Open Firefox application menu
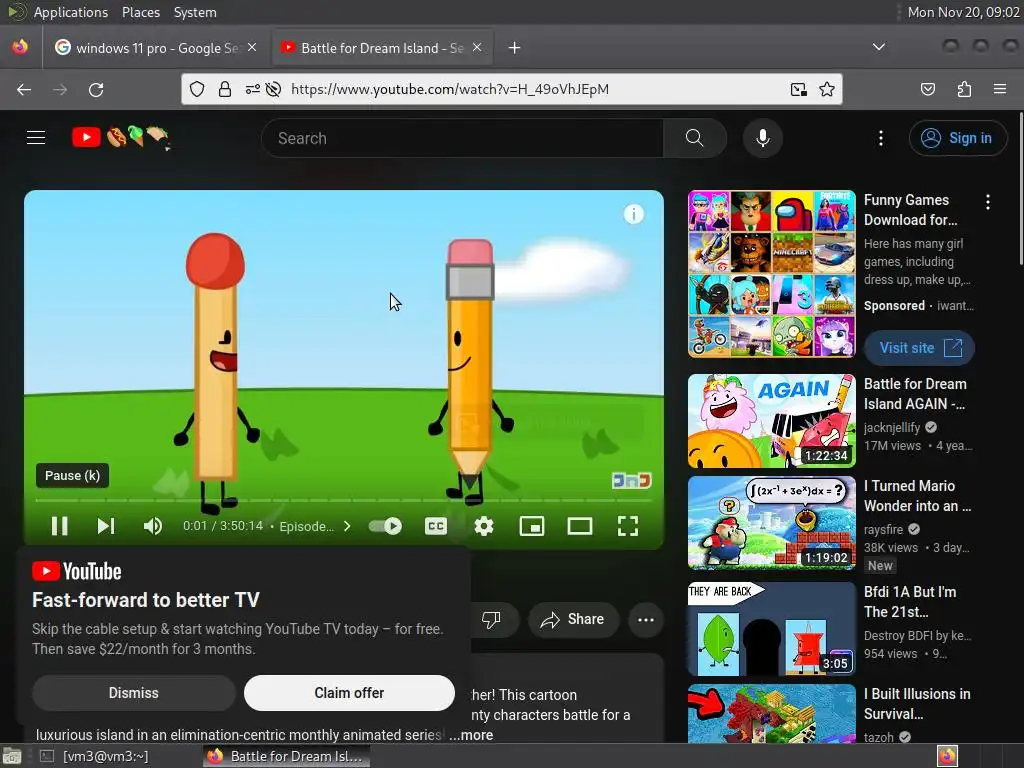Viewport: 1024px width, 768px height. click(x=999, y=89)
